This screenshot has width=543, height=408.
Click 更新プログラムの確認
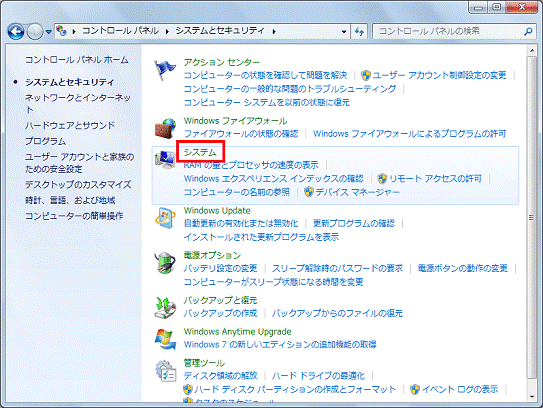354,223
